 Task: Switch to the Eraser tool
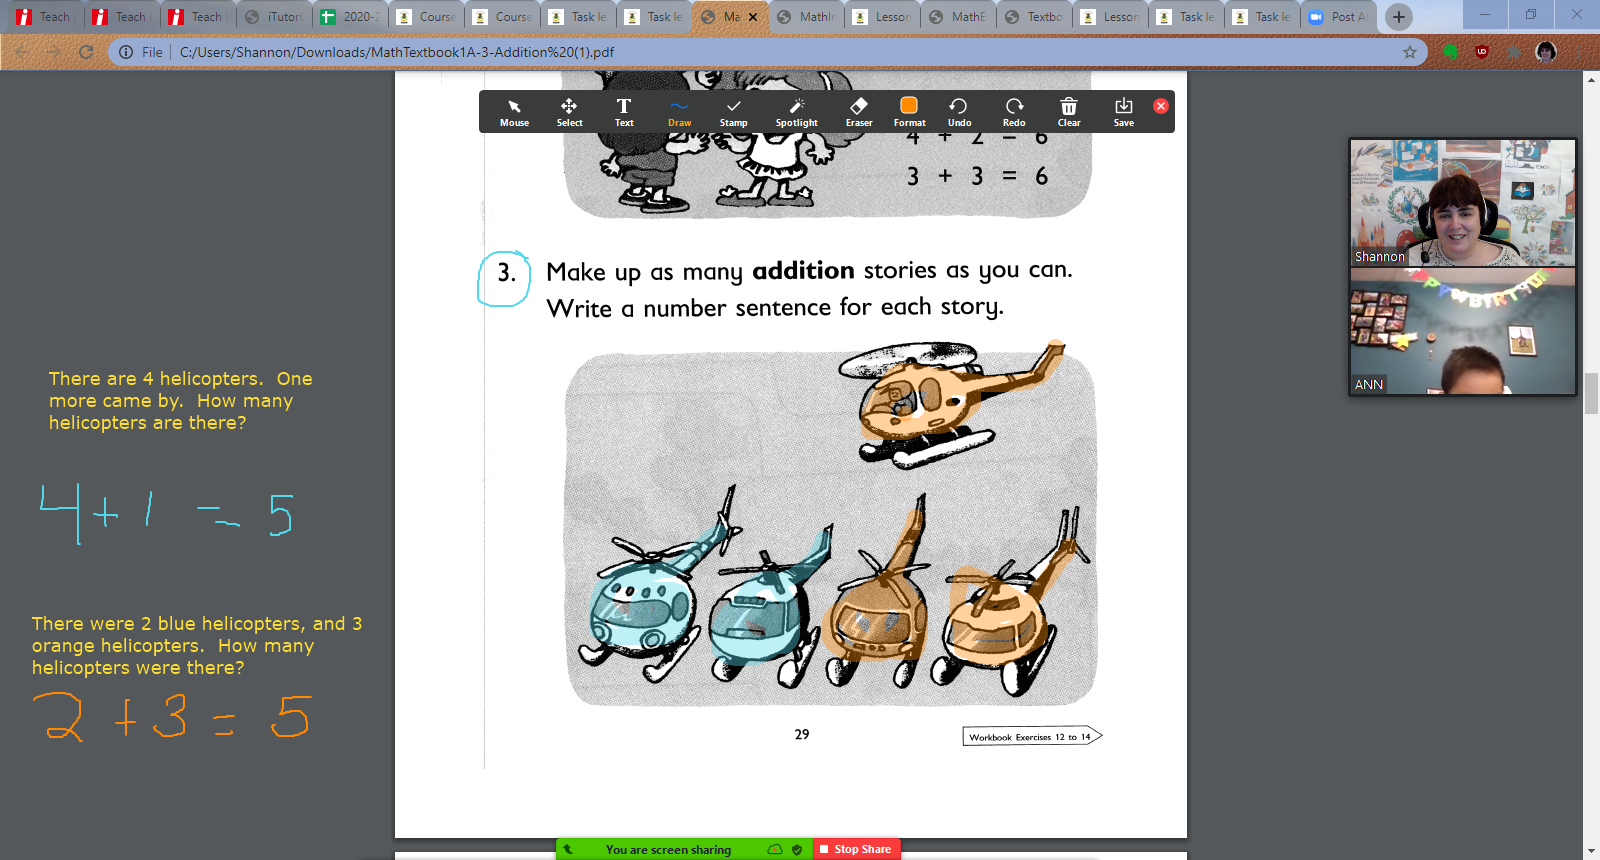click(859, 112)
